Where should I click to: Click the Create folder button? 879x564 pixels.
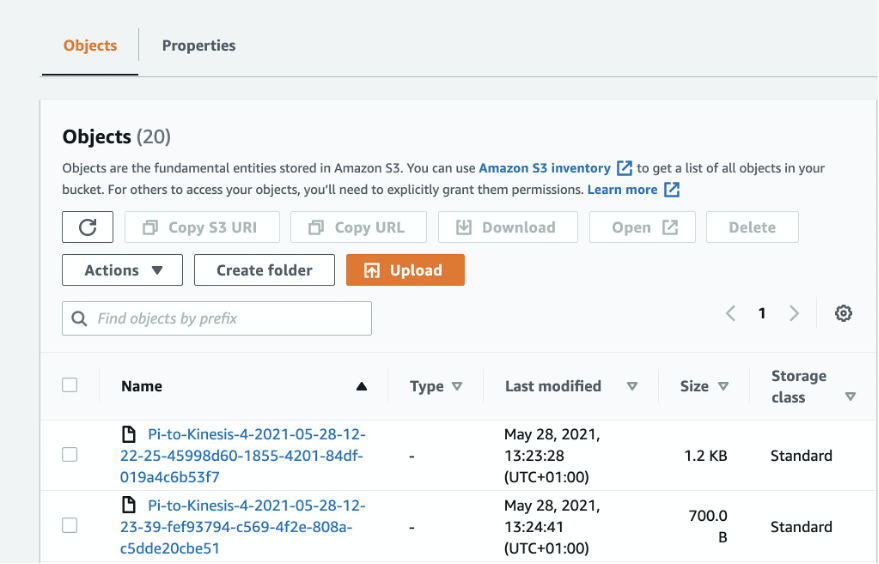264,270
